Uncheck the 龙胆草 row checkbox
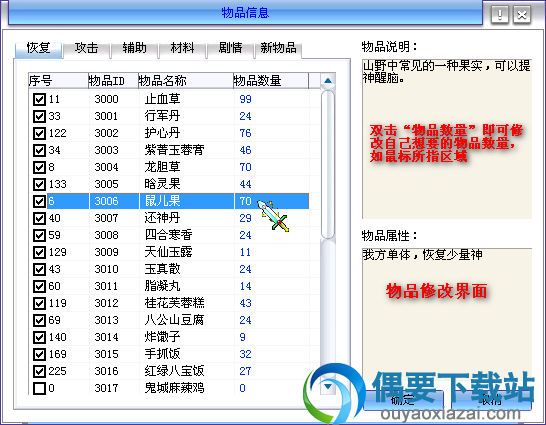The width and height of the screenshot is (546, 425). (x=39, y=167)
